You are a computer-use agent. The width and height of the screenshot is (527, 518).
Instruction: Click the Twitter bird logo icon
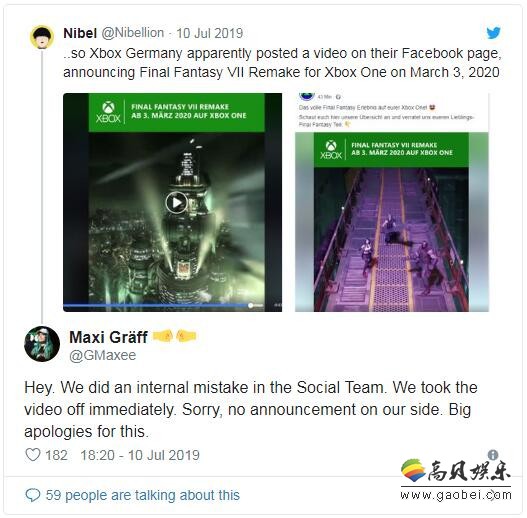point(493,33)
